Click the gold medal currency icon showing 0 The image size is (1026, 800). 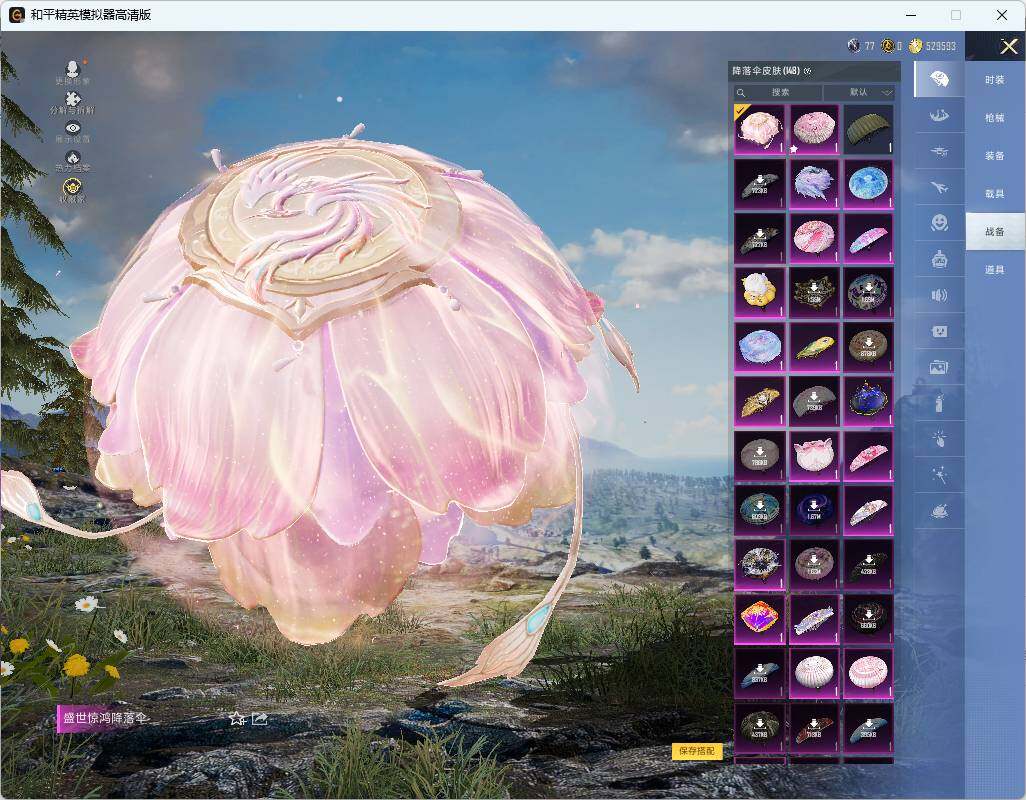887,45
